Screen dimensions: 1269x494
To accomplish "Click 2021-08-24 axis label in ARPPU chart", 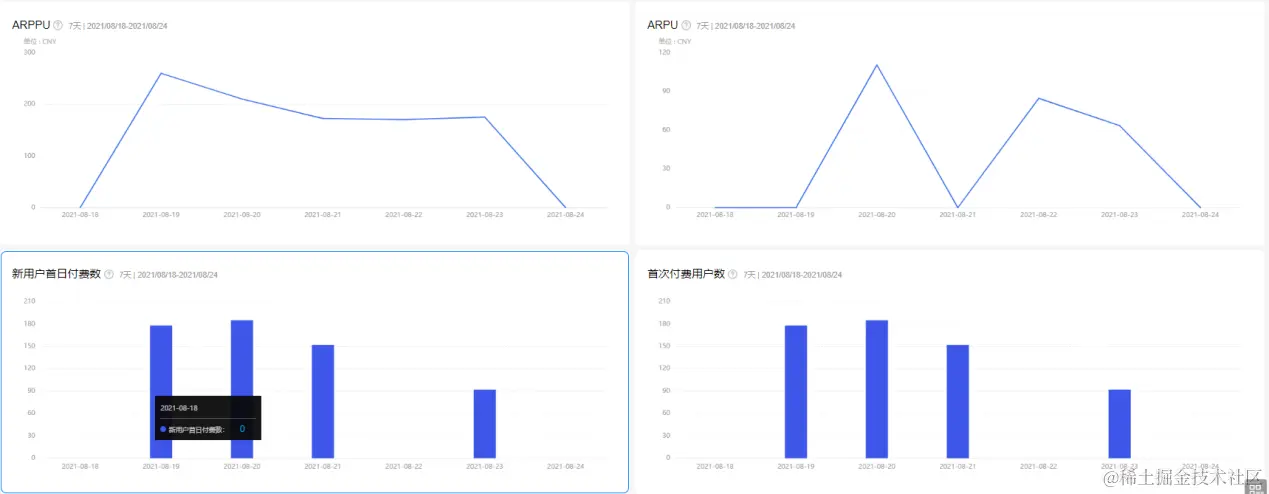I will click(566, 214).
